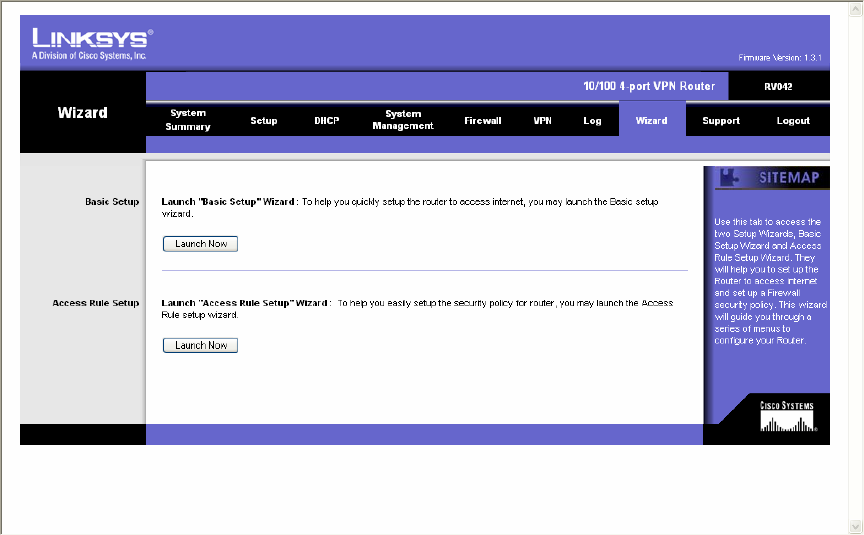This screenshot has width=864, height=535.
Task: Click the Firmware Version: 1.3.1 text
Action: pyautogui.click(x=780, y=57)
